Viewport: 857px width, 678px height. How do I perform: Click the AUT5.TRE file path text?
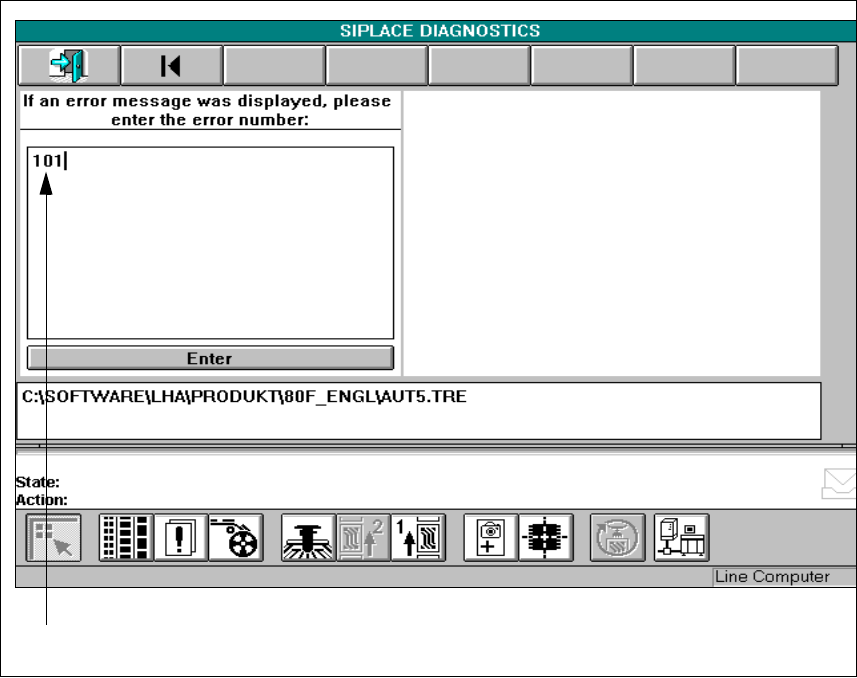coord(244,396)
